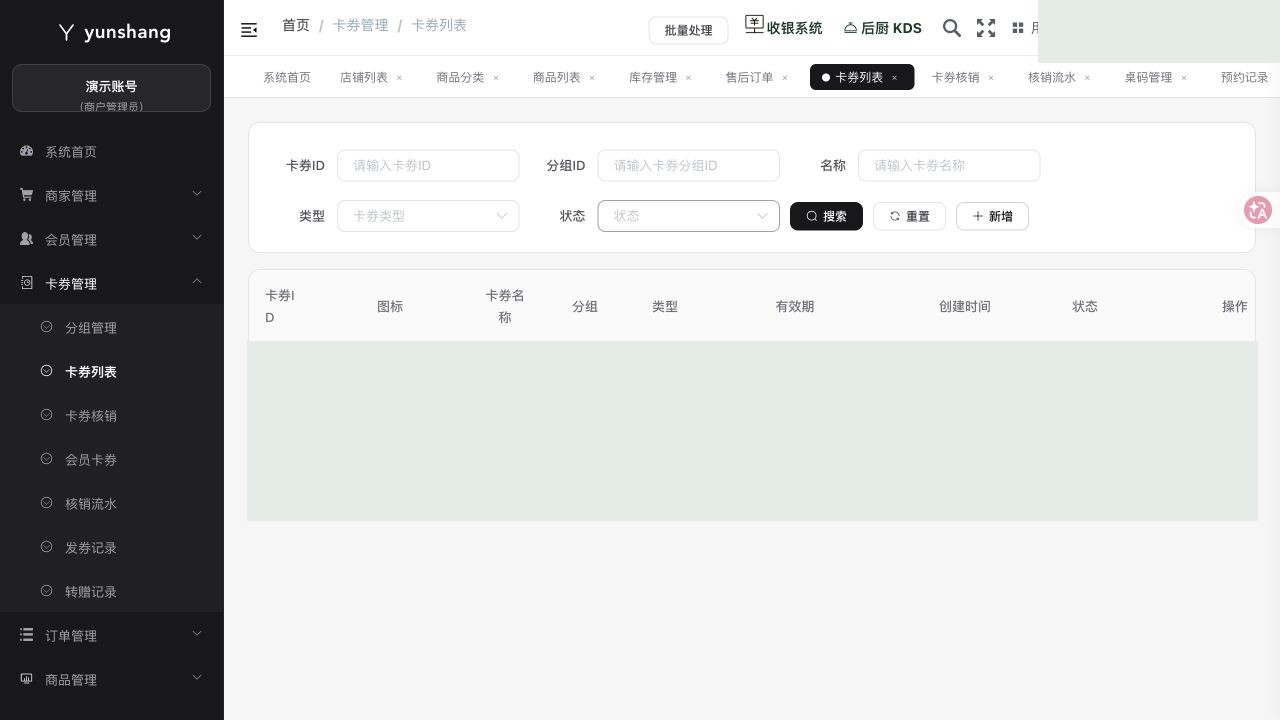The width and height of the screenshot is (1280, 720).
Task: Click the circle icon beside 会员卡券
Action: [x=46, y=459]
